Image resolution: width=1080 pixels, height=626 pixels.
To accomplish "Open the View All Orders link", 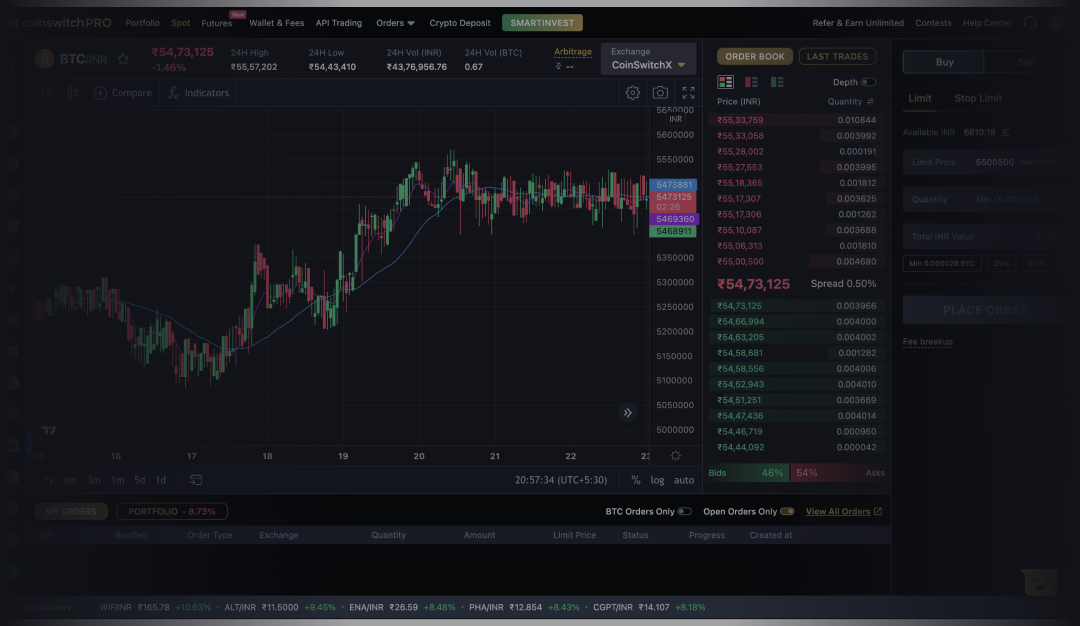I will point(839,511).
